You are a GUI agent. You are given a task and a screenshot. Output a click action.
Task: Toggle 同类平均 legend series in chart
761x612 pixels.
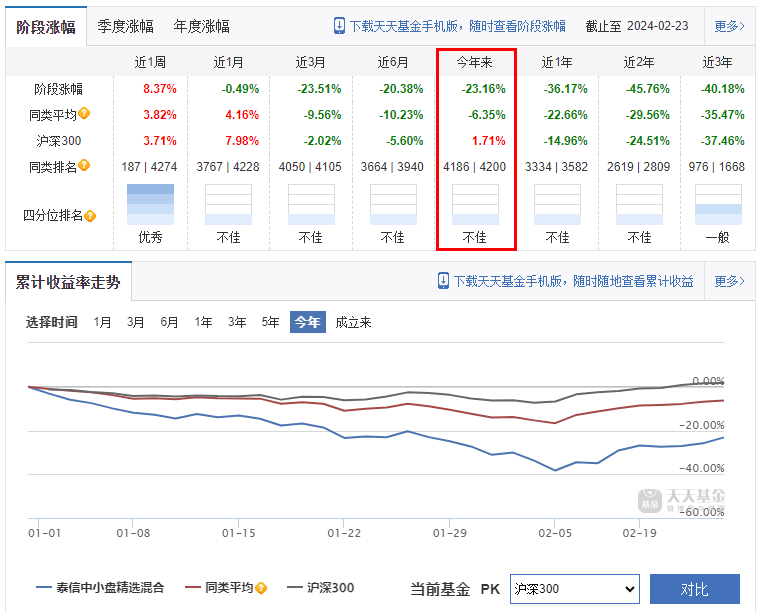coord(220,588)
